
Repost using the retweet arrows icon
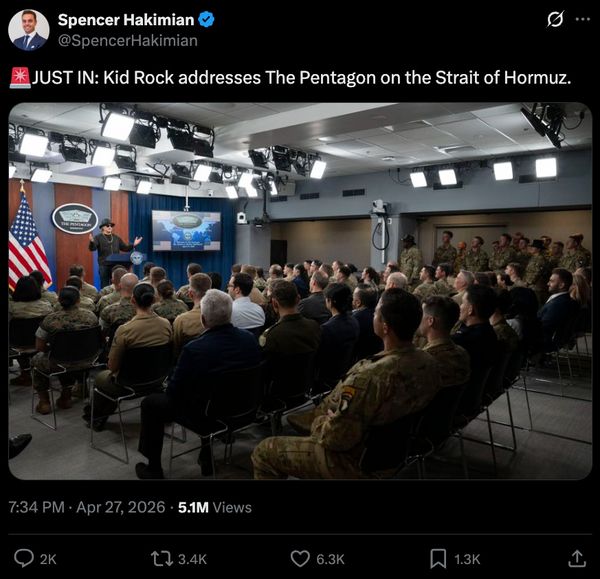162,559
